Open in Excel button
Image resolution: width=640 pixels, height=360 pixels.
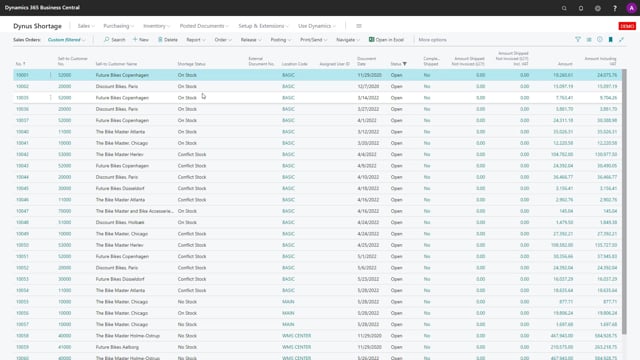pos(386,40)
